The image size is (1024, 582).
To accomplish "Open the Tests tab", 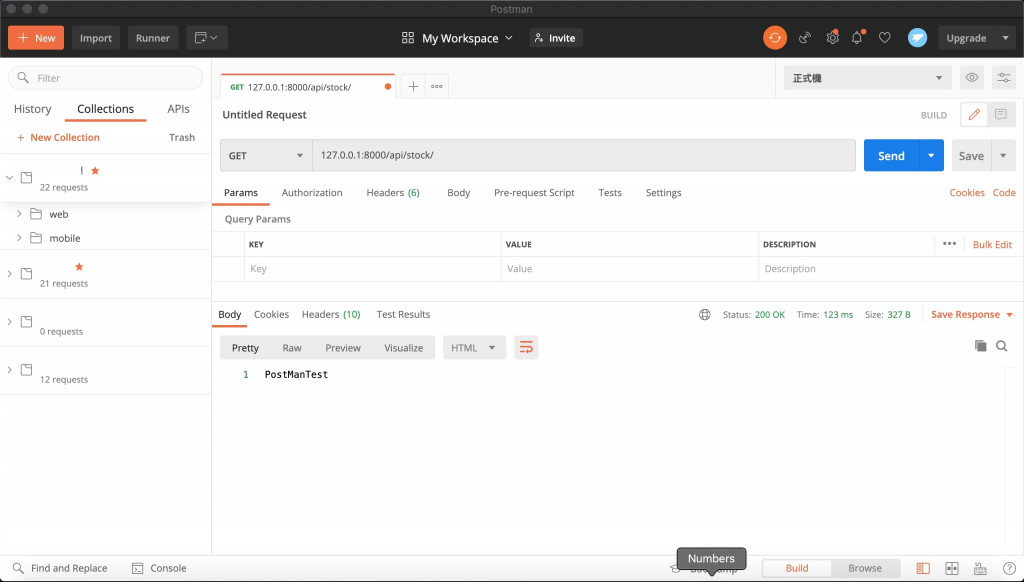I will click(610, 193).
